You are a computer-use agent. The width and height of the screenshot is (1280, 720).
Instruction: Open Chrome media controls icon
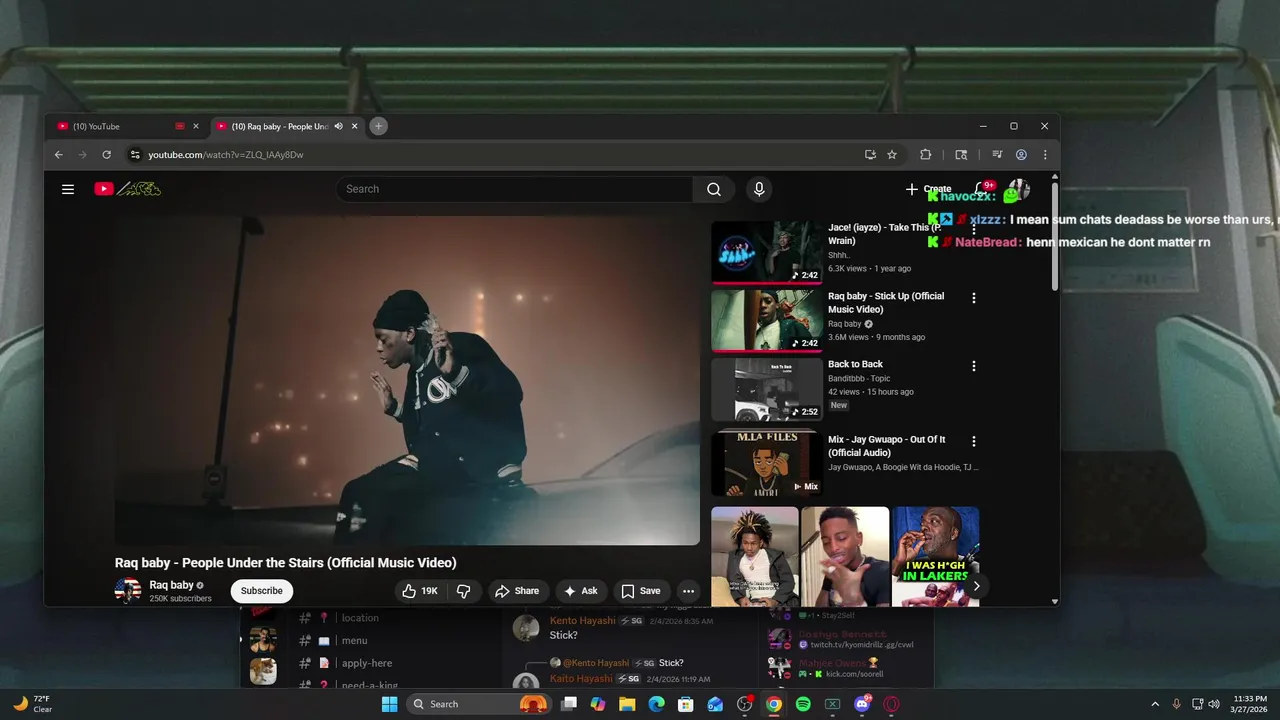997,155
